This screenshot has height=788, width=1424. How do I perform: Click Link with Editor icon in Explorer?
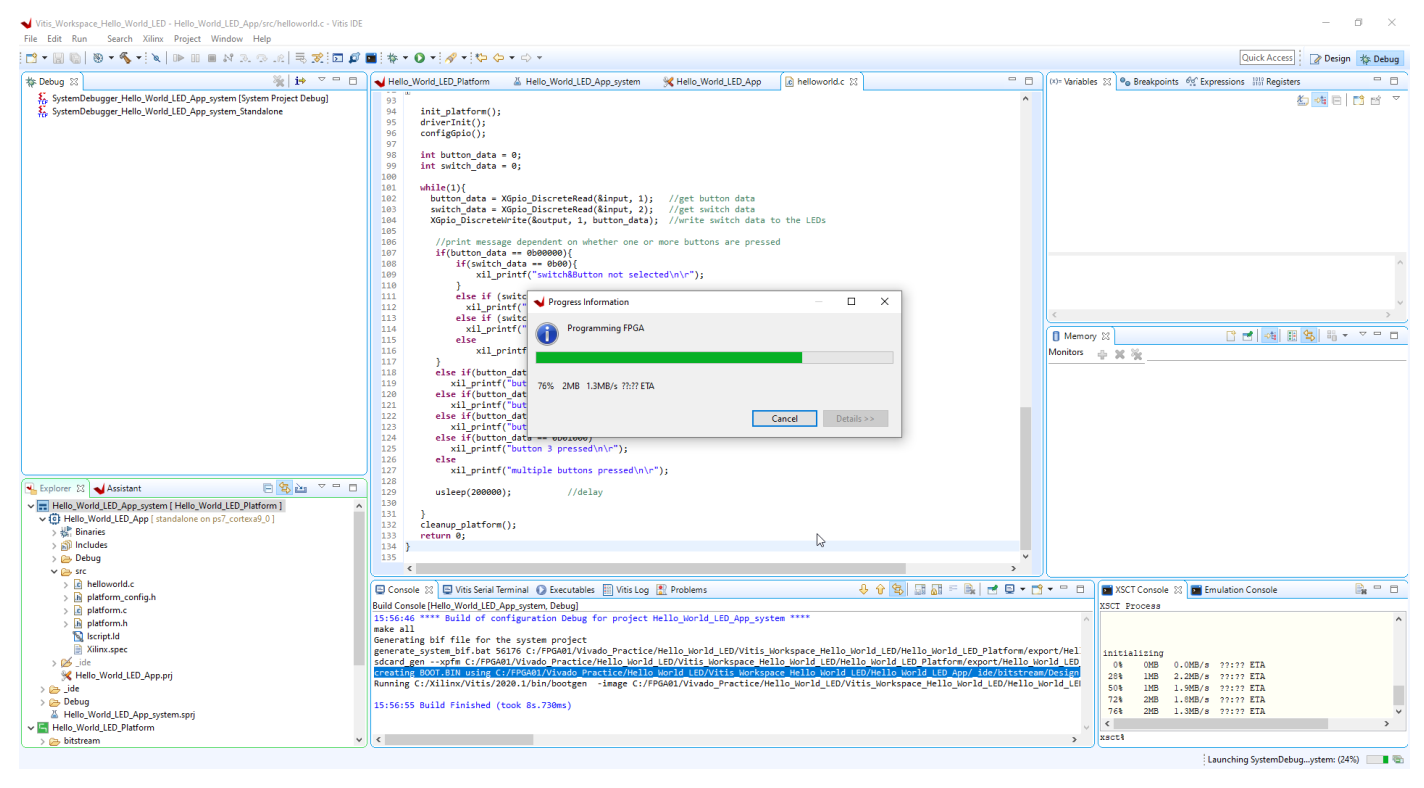[x=285, y=488]
